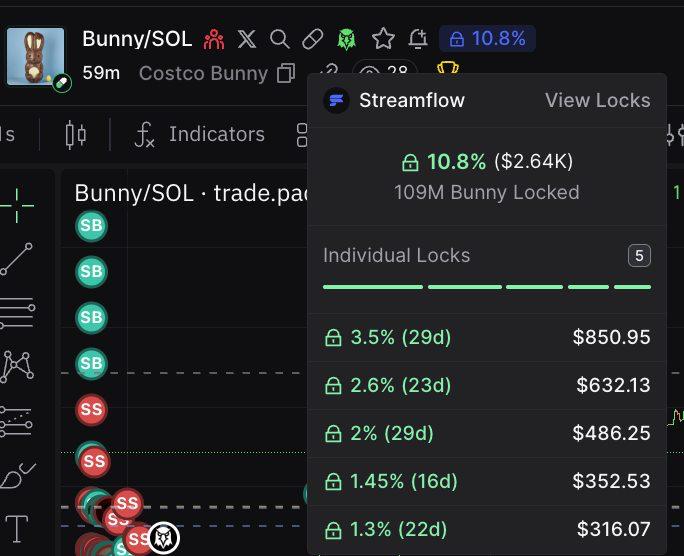The width and height of the screenshot is (684, 556).
Task: Select the forecasting projection tool
Action: pyautogui.click(x=17, y=421)
